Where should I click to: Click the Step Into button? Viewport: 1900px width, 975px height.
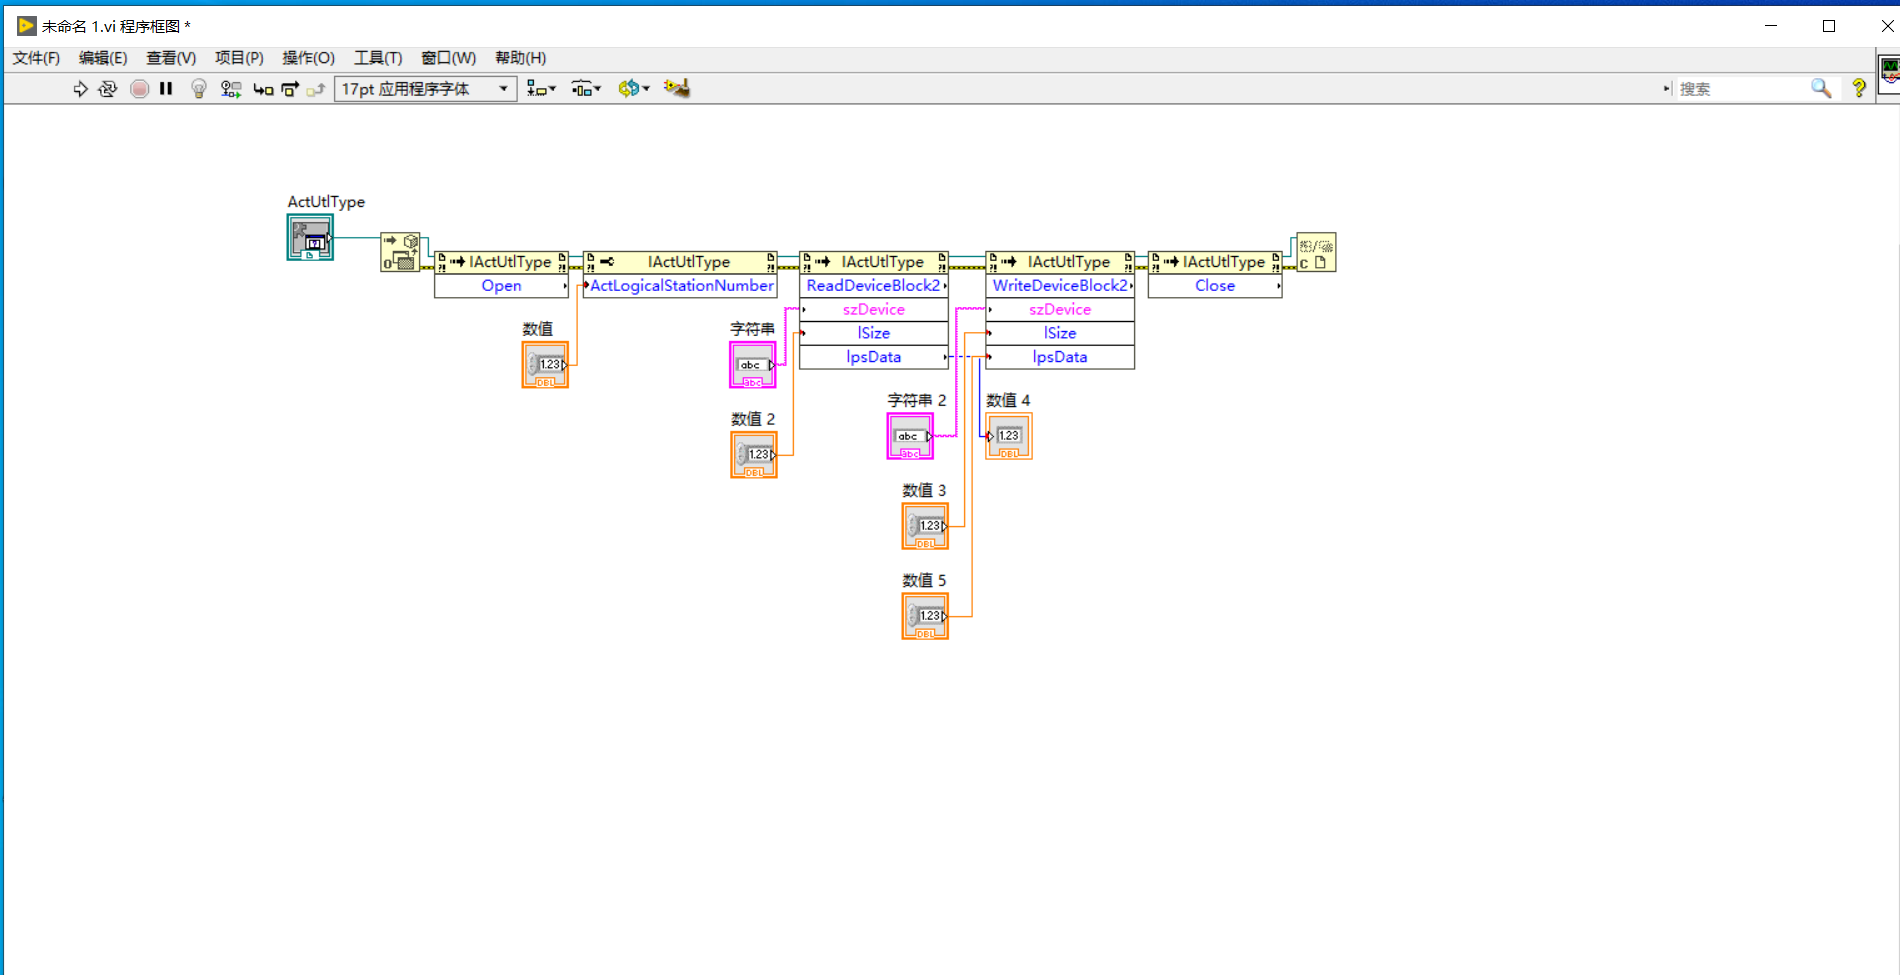[x=263, y=89]
